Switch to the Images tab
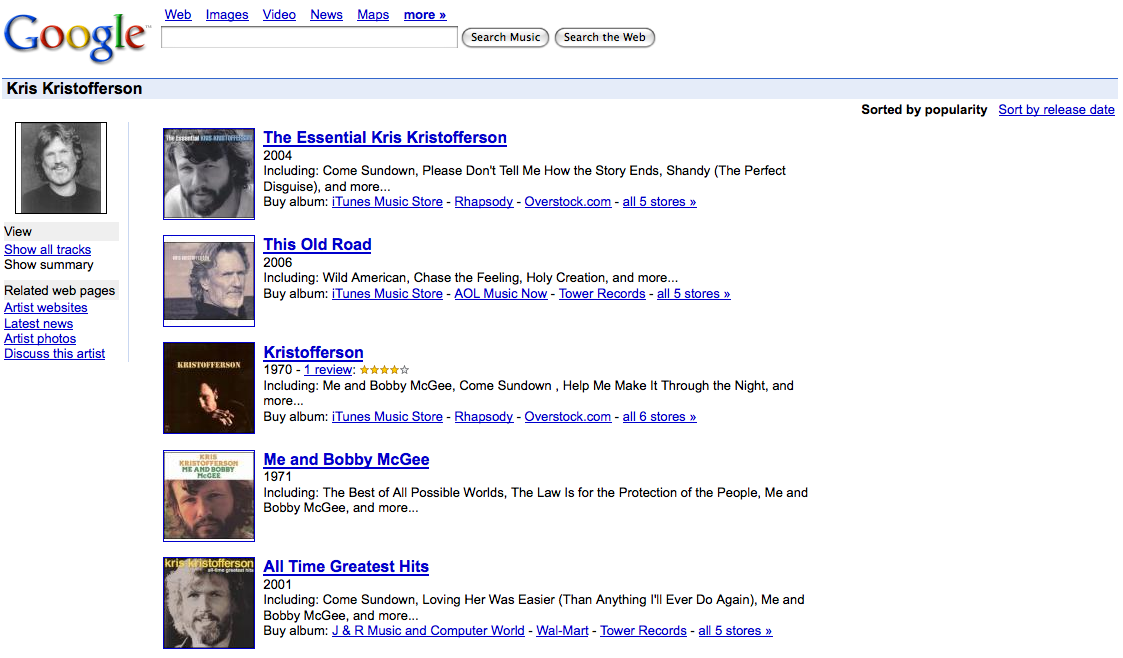 227,15
